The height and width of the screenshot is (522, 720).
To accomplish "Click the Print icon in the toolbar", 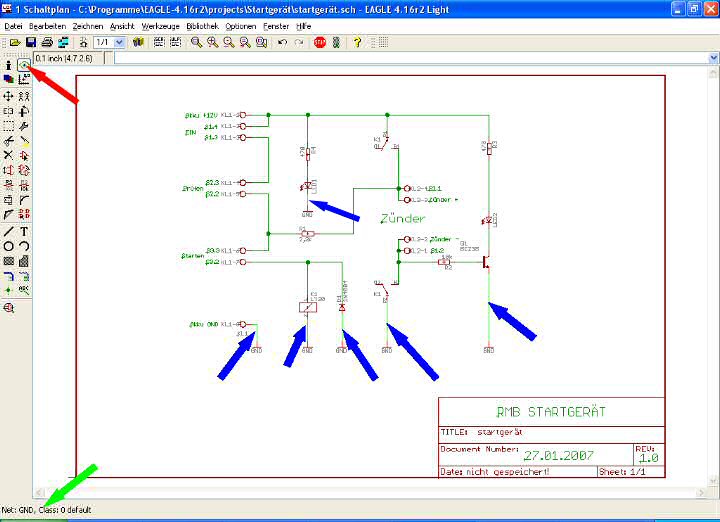I will coord(47,43).
